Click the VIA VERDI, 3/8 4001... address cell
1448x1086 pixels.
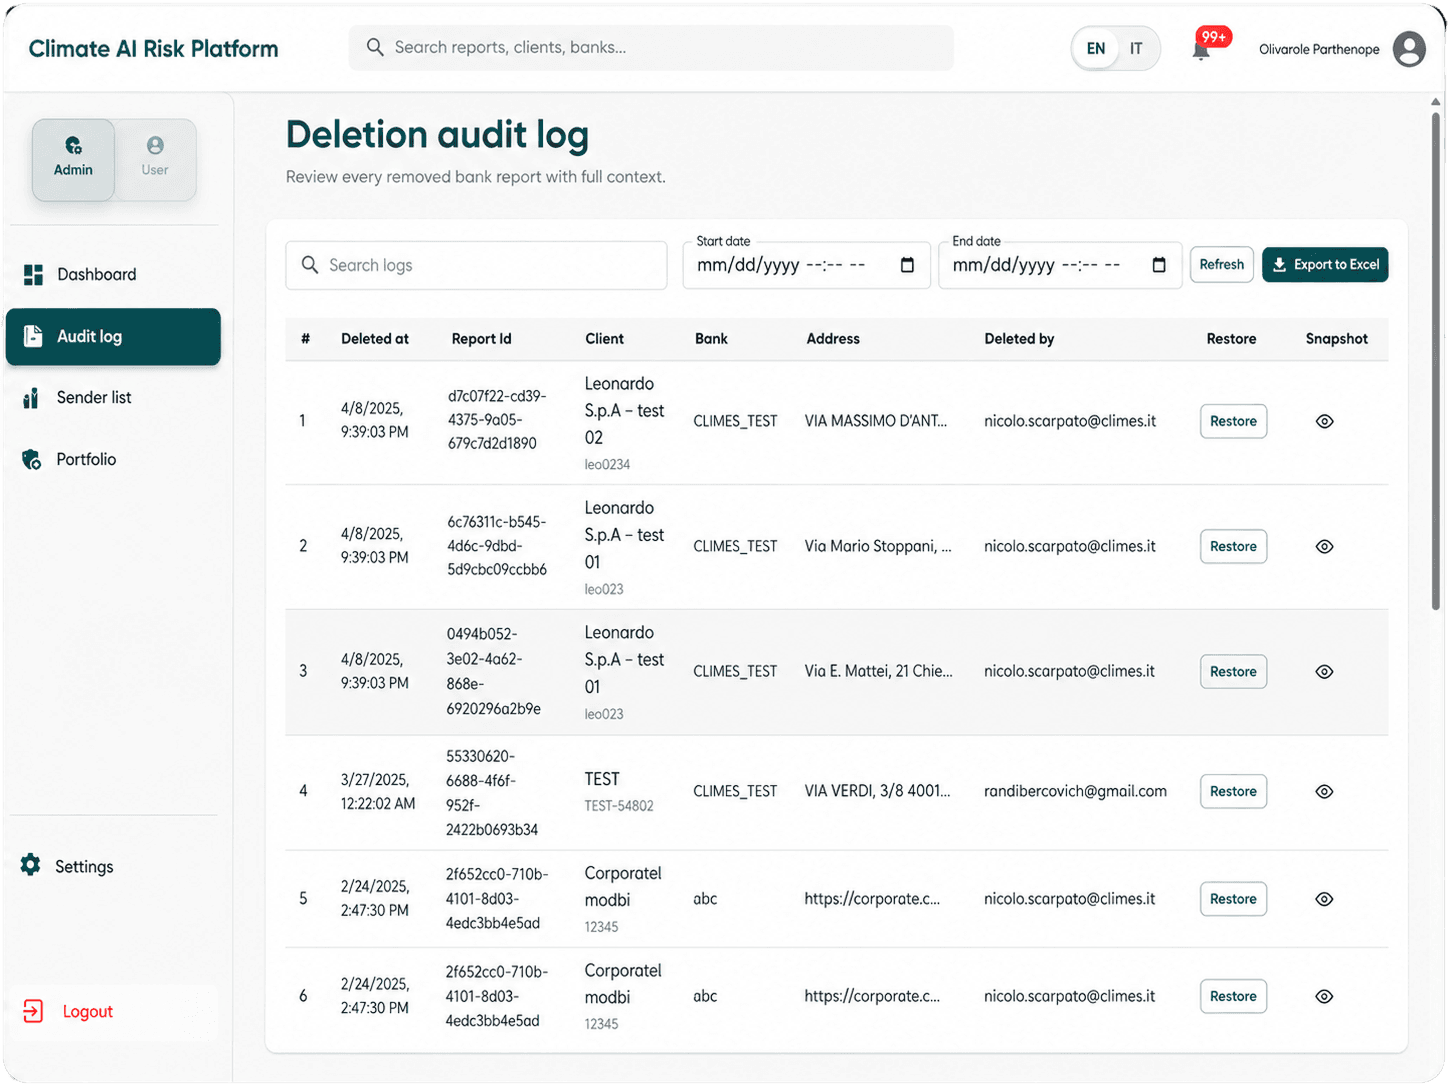pos(877,792)
